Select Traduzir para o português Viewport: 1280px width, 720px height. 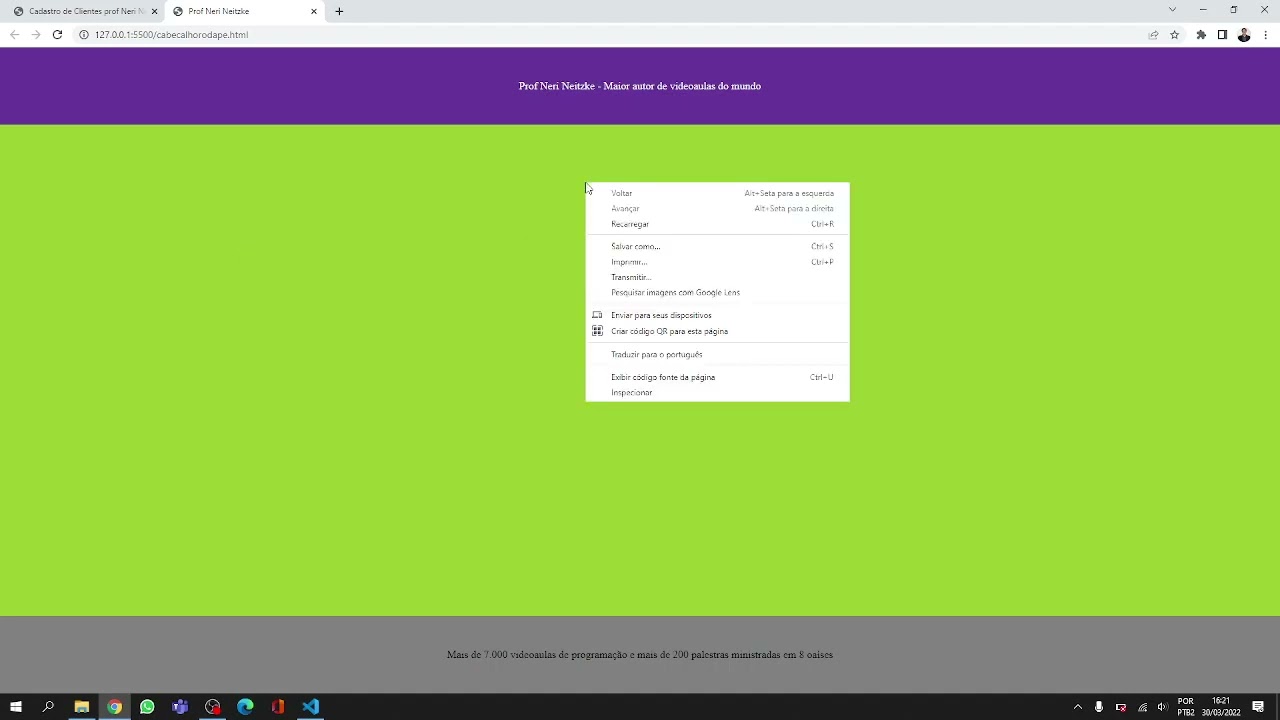point(717,354)
